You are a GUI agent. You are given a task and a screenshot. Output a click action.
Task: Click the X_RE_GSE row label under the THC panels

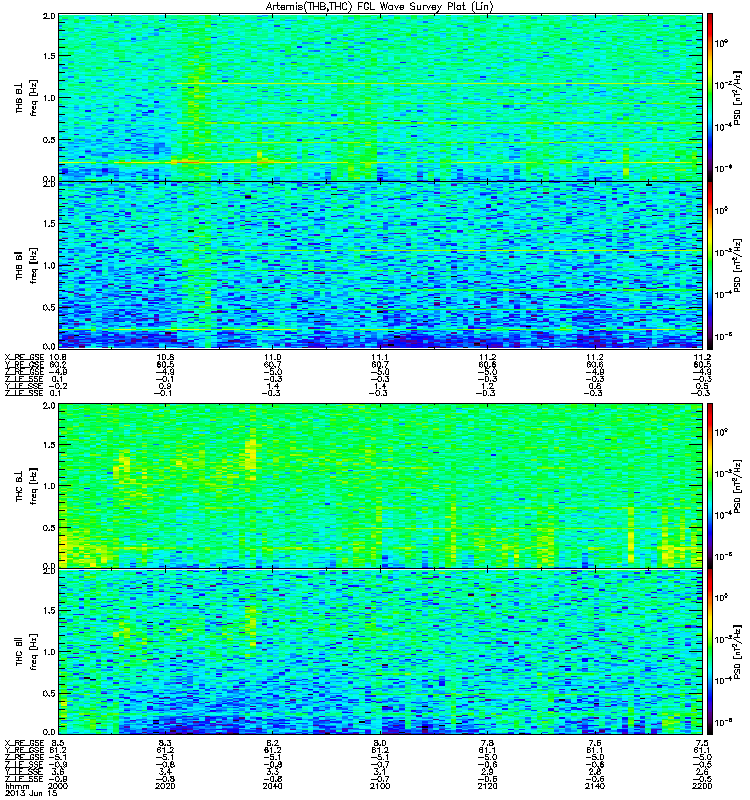click(x=24, y=743)
